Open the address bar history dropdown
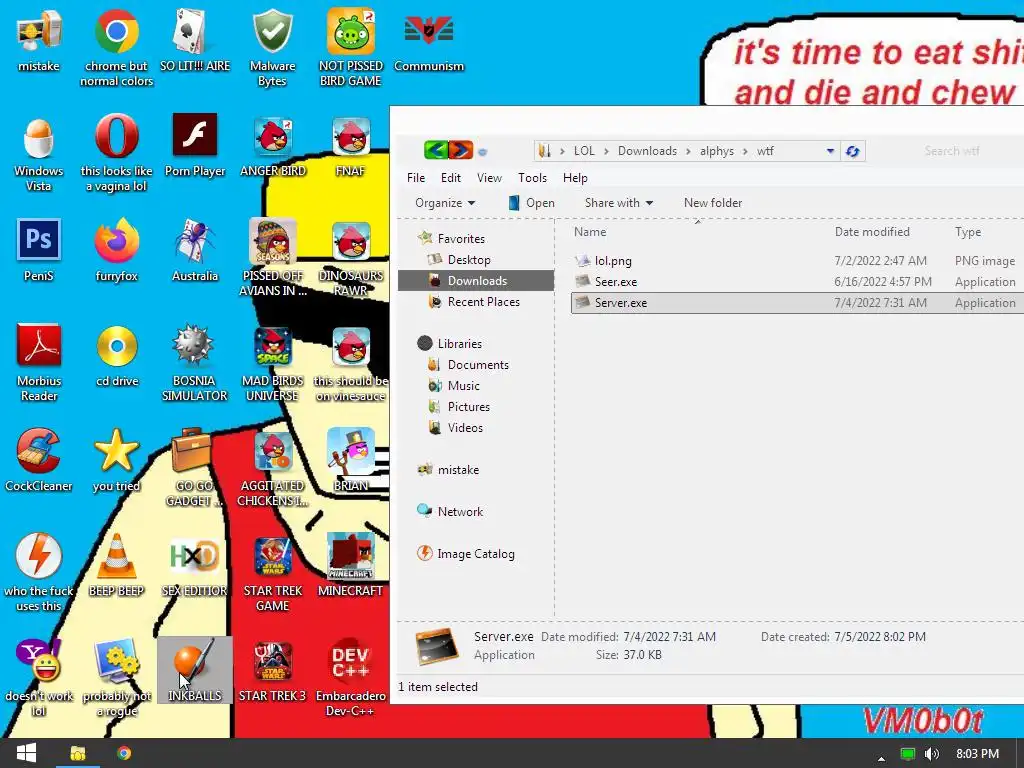1024x768 pixels. pos(830,151)
